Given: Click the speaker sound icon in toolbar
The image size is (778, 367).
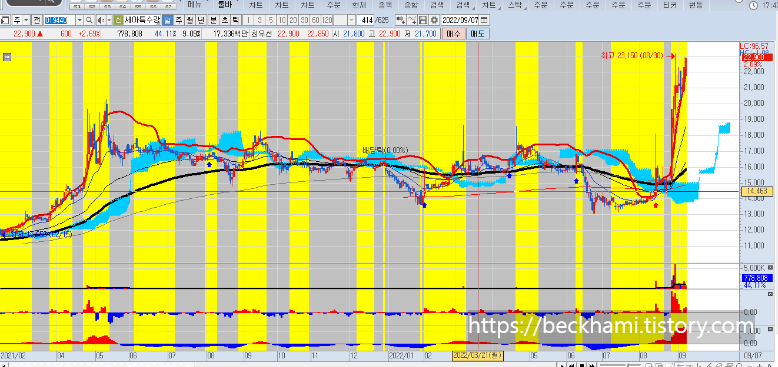Looking at the screenshot, I should click(x=101, y=20).
